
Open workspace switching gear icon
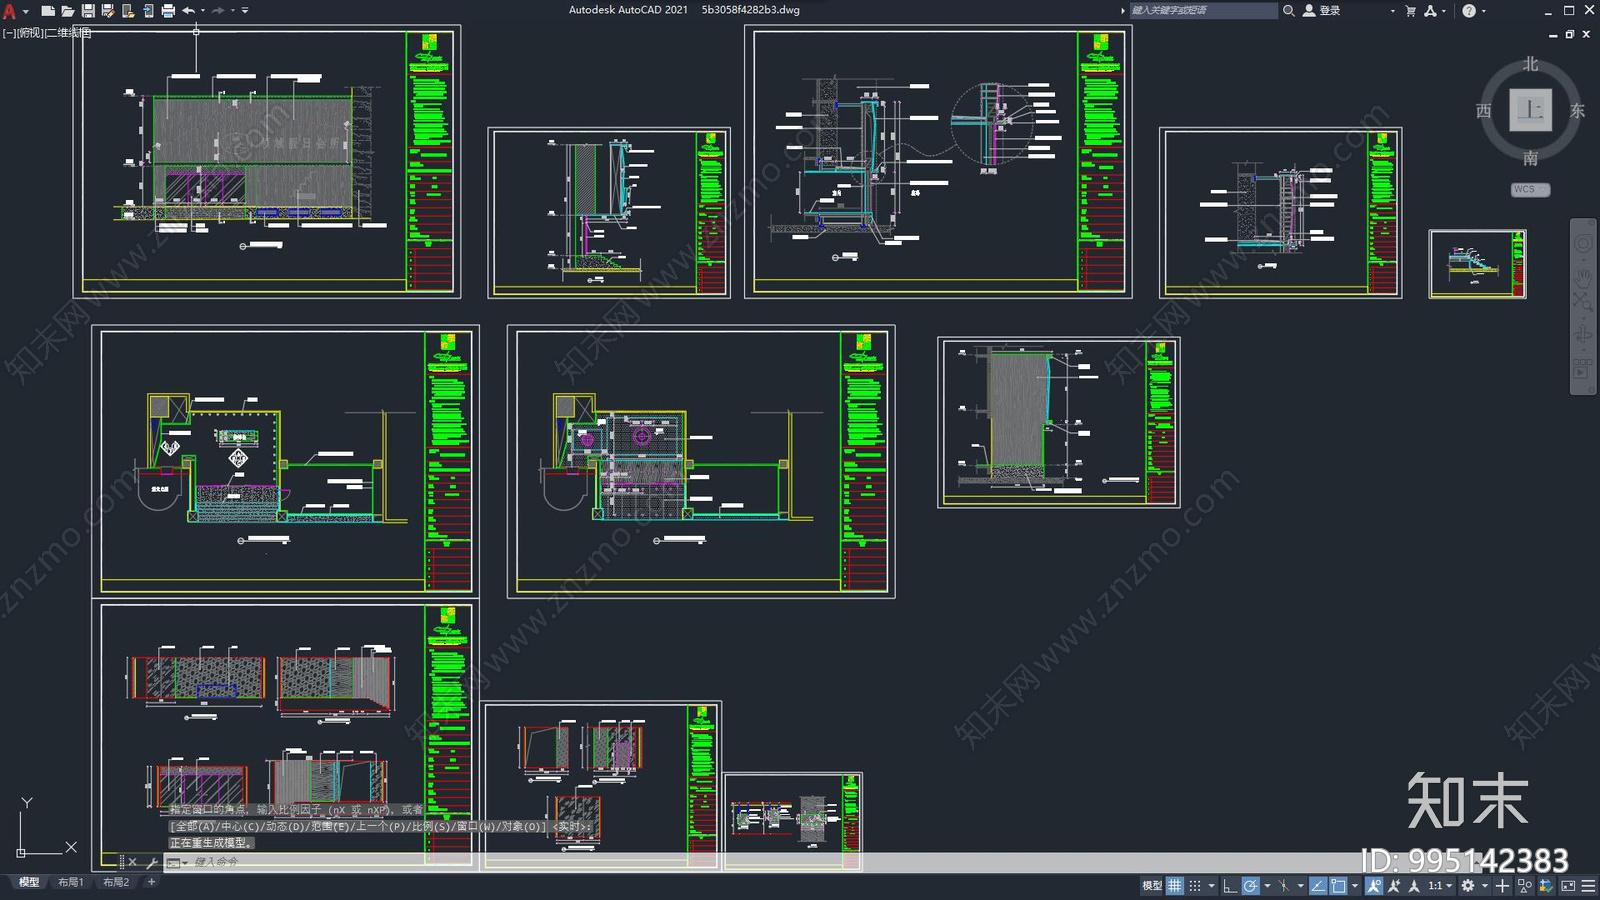[1468, 886]
